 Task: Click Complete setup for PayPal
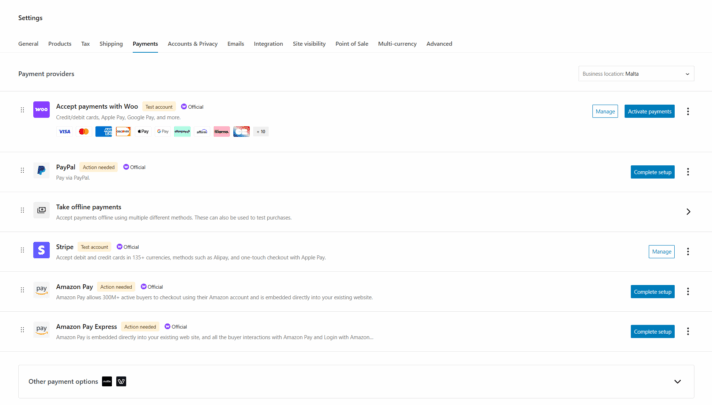pos(653,172)
